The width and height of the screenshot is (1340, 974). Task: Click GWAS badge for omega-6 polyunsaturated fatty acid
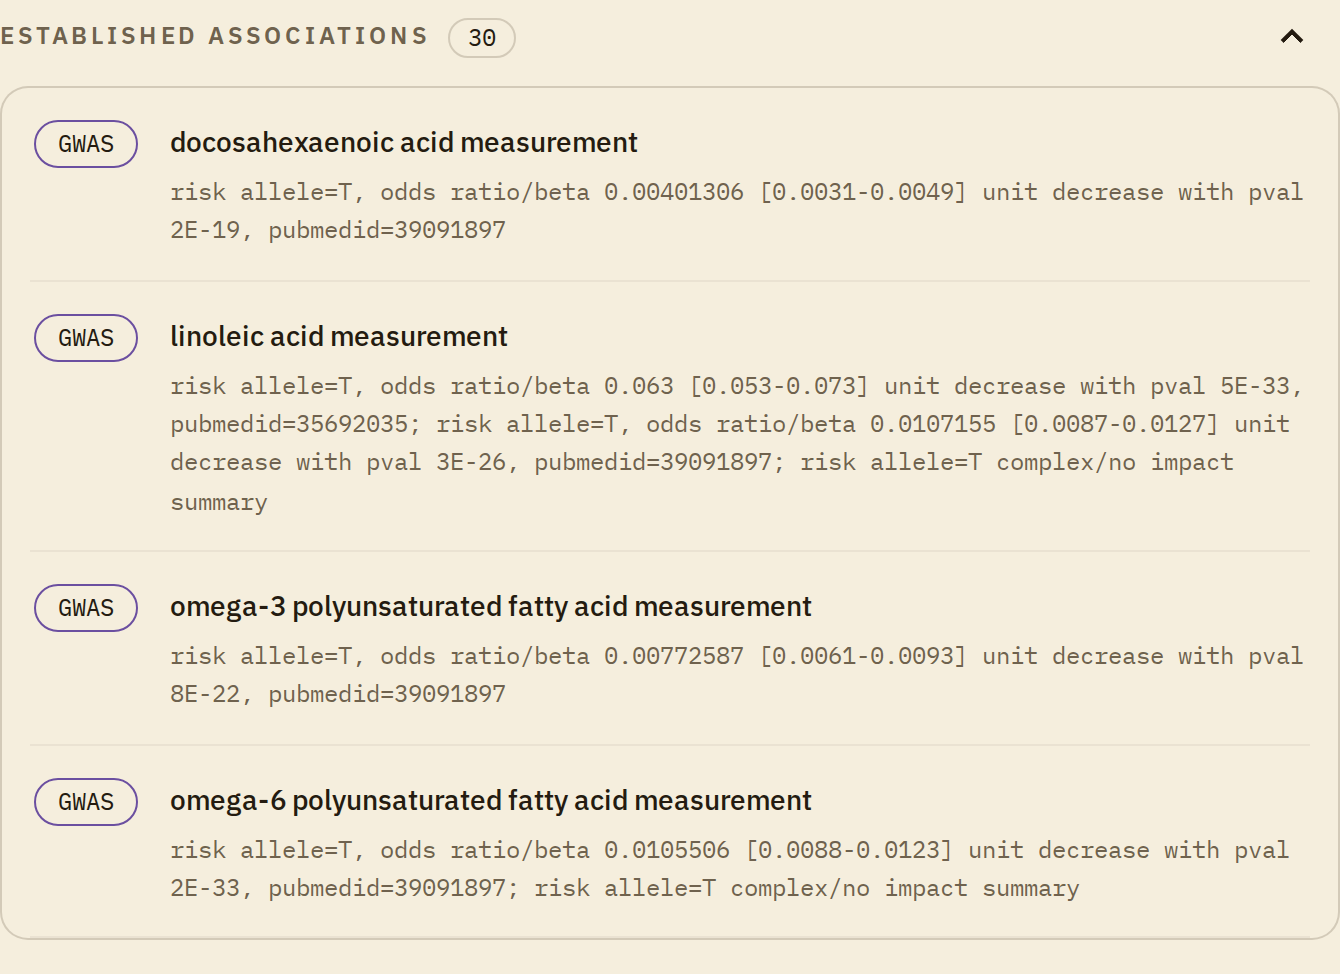86,802
